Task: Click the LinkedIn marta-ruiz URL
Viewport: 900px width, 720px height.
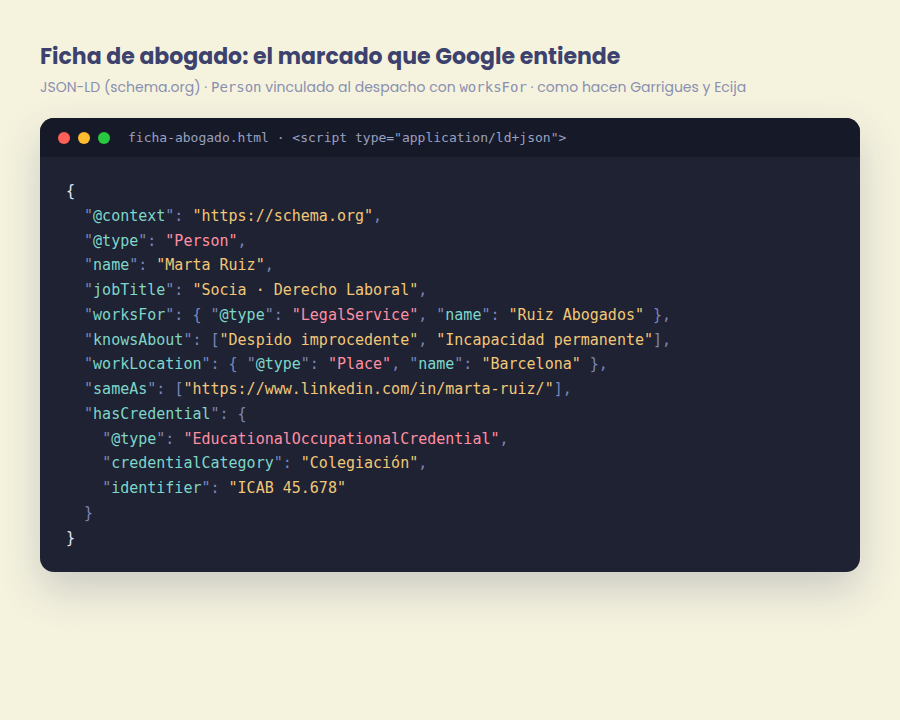Action: (368, 389)
